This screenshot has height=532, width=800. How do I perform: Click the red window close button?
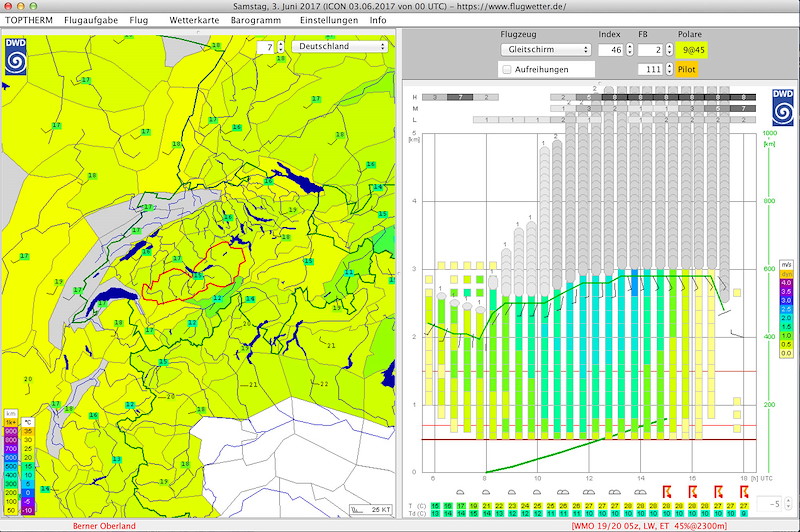click(x=8, y=6)
